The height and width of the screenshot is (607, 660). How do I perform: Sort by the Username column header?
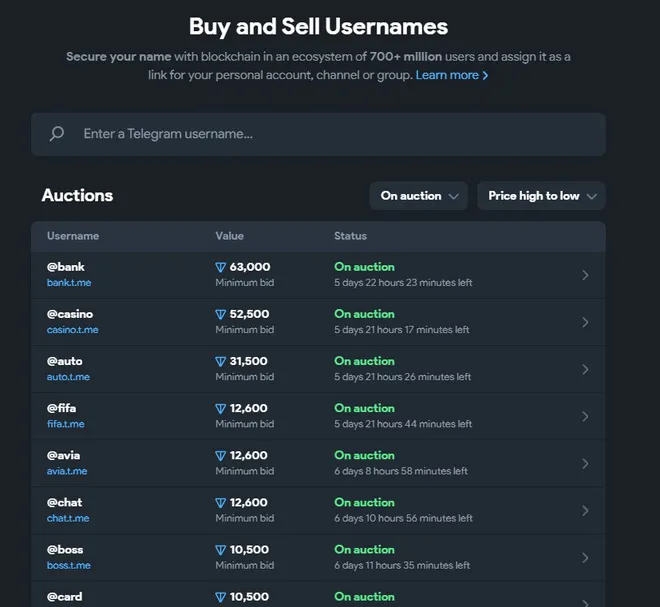[x=73, y=236]
